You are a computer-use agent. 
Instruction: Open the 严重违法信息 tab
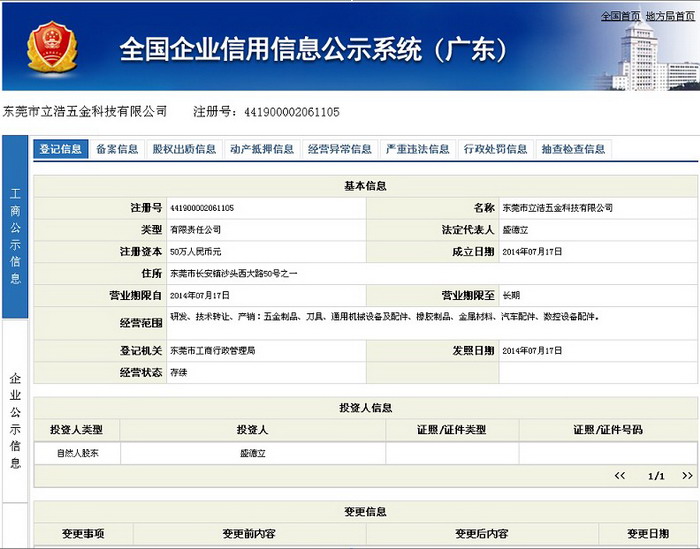pos(418,149)
